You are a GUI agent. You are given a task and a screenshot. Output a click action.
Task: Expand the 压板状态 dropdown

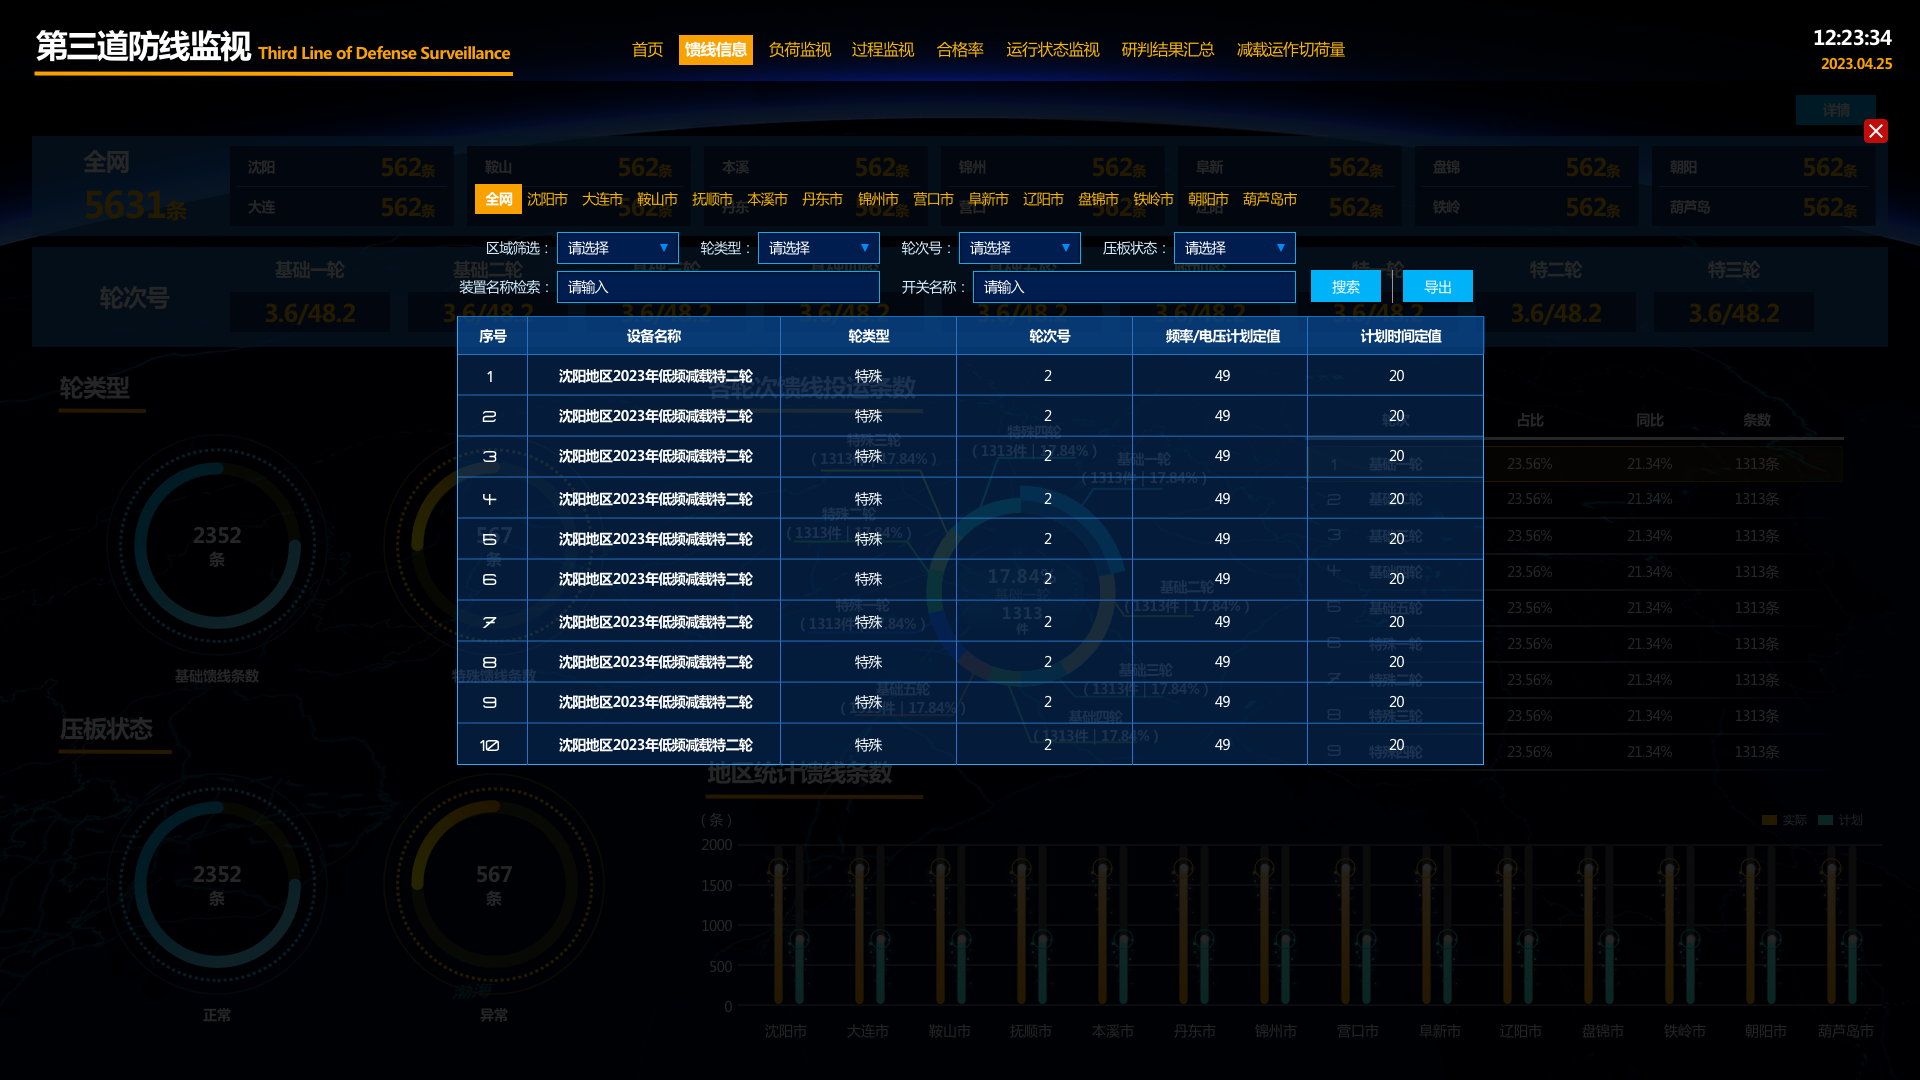pos(1234,248)
